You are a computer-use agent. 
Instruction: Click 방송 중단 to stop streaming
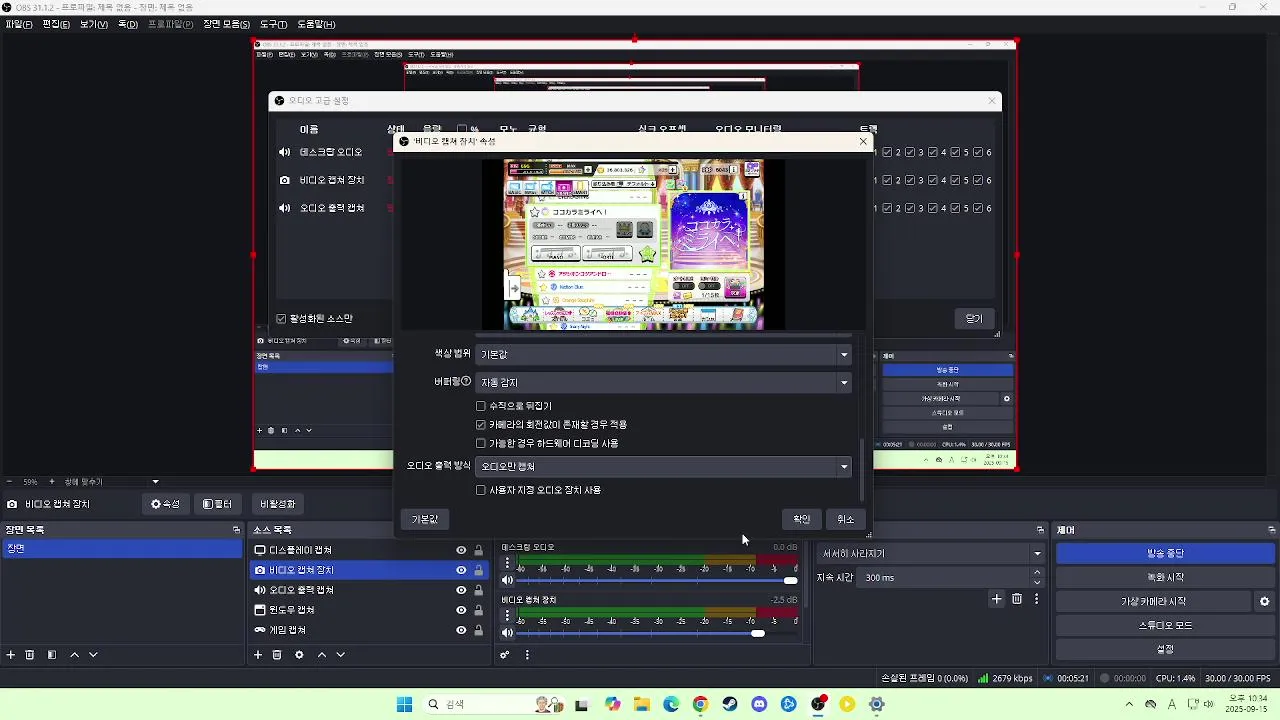pyautogui.click(x=1165, y=553)
